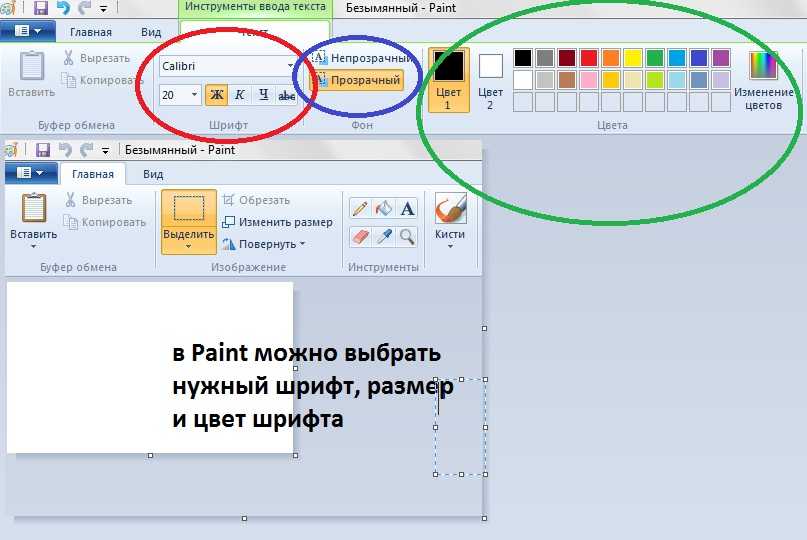Open Главная tab in lower window

click(x=93, y=174)
